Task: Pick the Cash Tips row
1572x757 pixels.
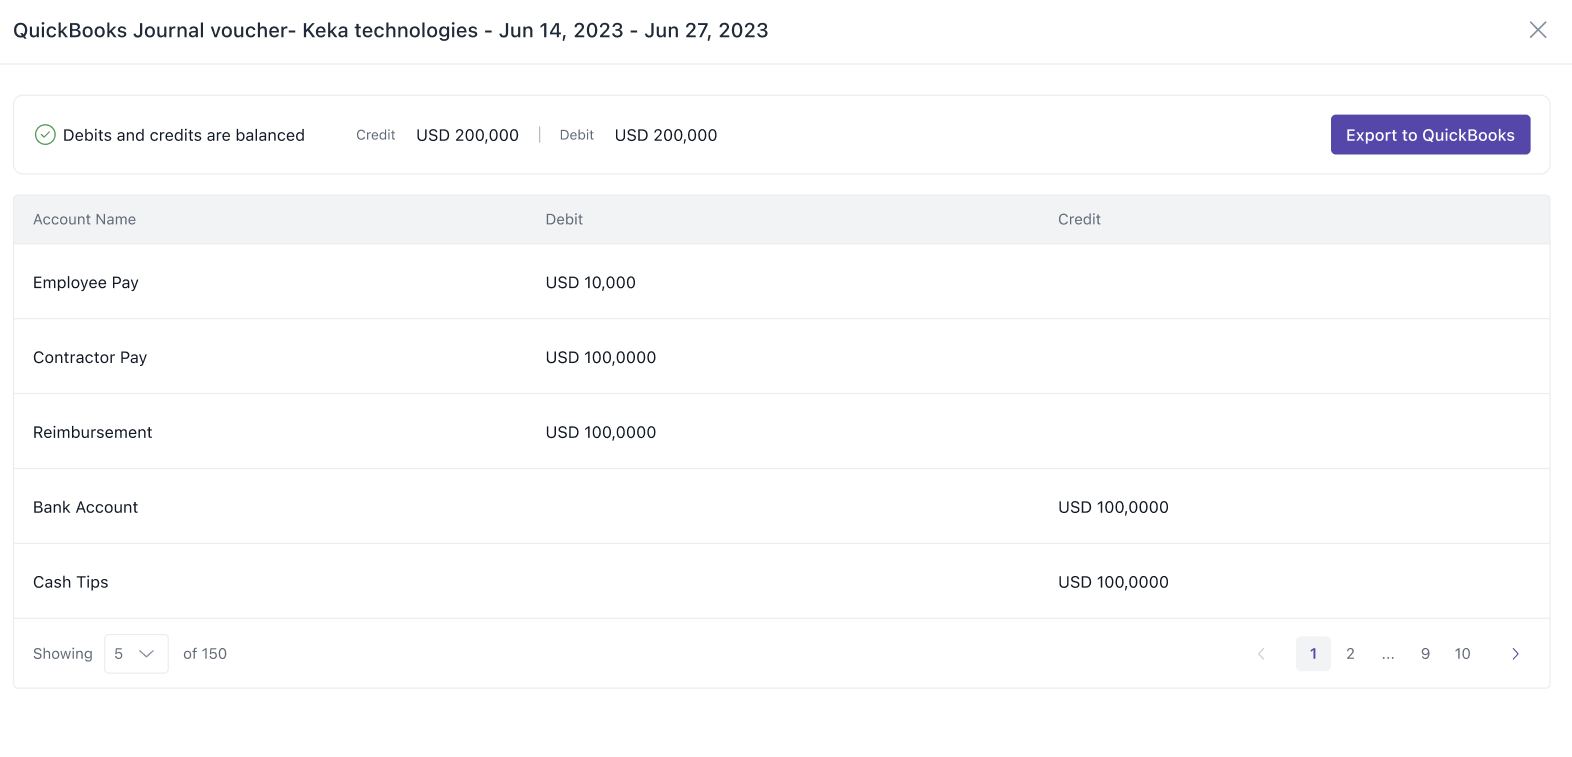Action: pyautogui.click(x=71, y=583)
